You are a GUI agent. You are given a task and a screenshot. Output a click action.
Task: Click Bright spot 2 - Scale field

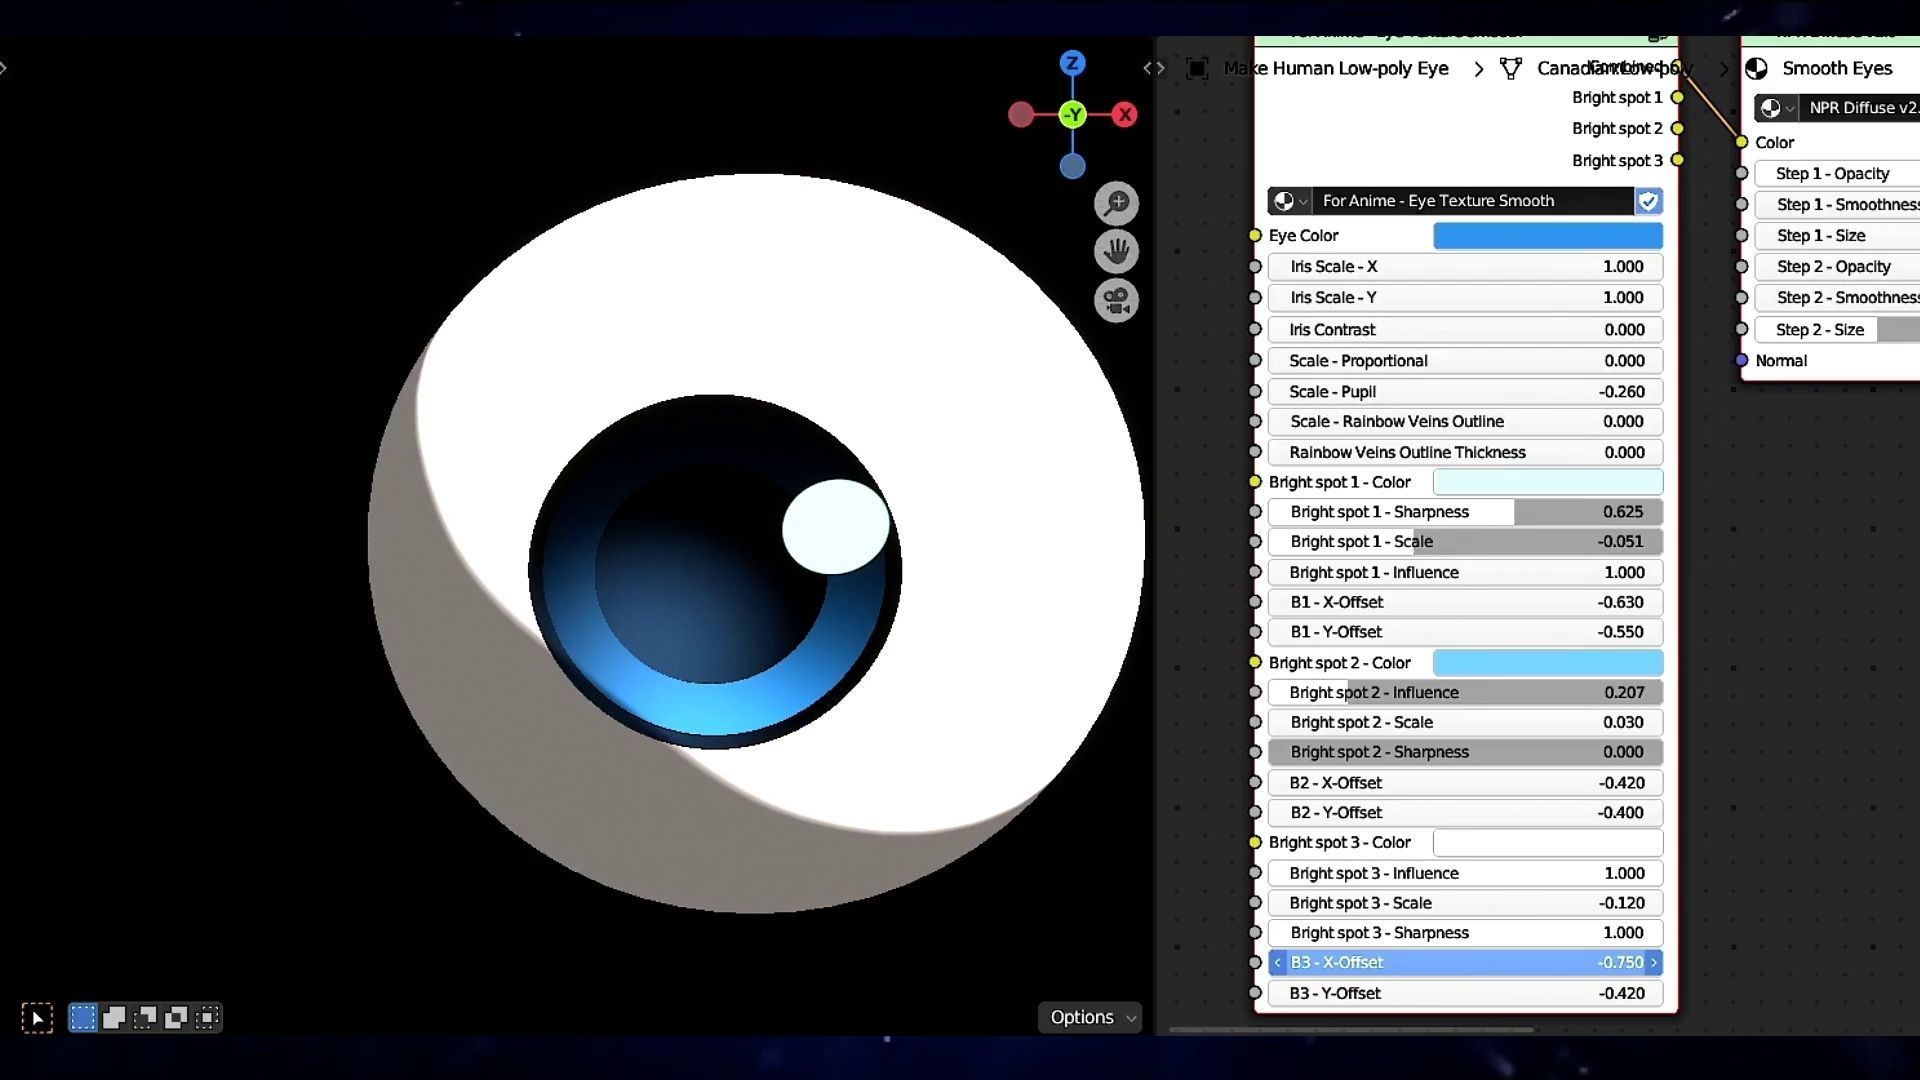(x=1465, y=723)
